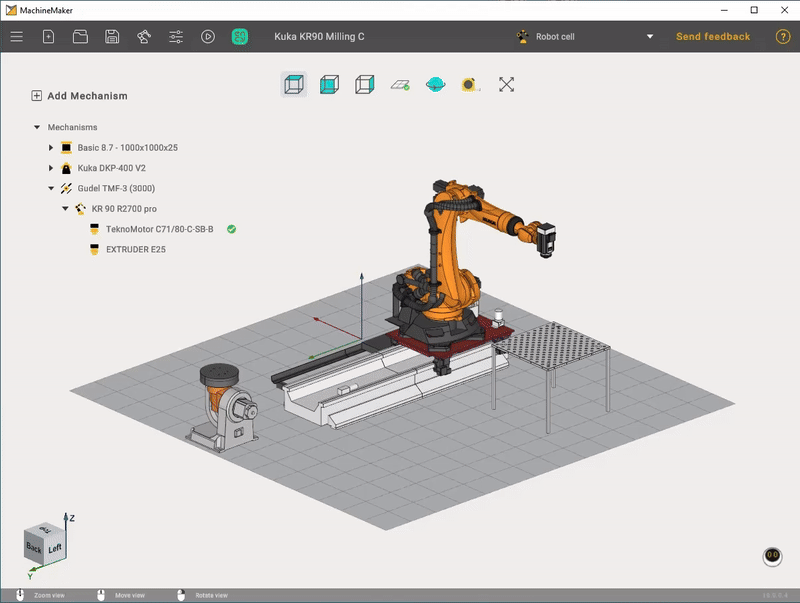Click Add Mechanism
This screenshot has width=800, height=603.
(78, 95)
